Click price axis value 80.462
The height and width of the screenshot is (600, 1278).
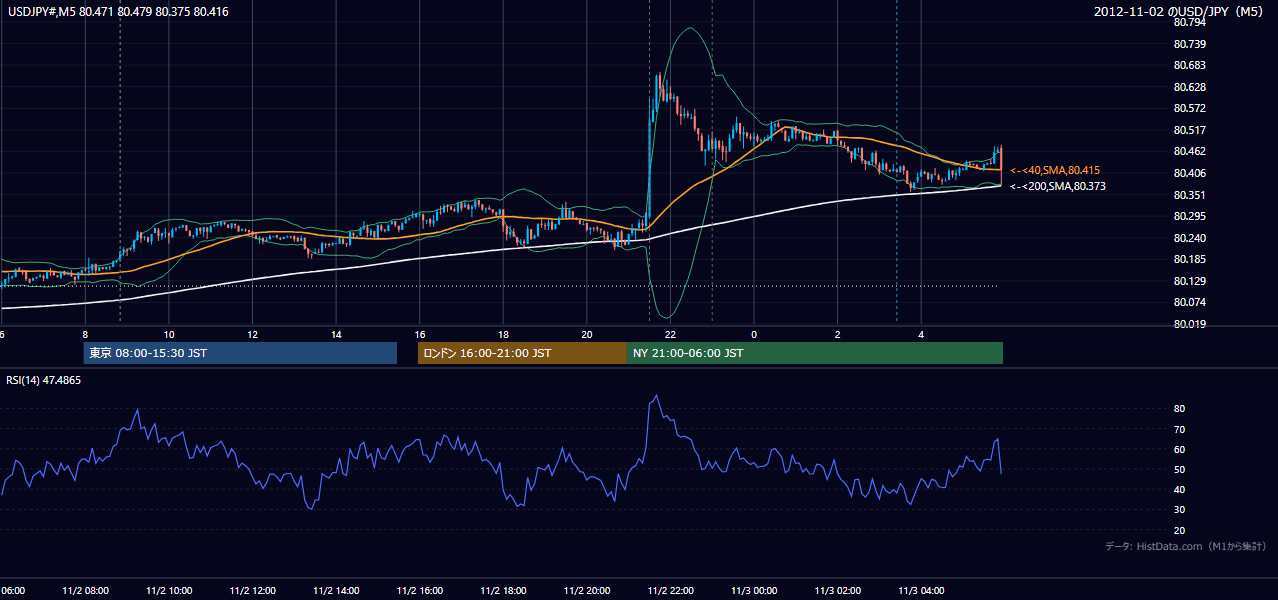pyautogui.click(x=1189, y=151)
